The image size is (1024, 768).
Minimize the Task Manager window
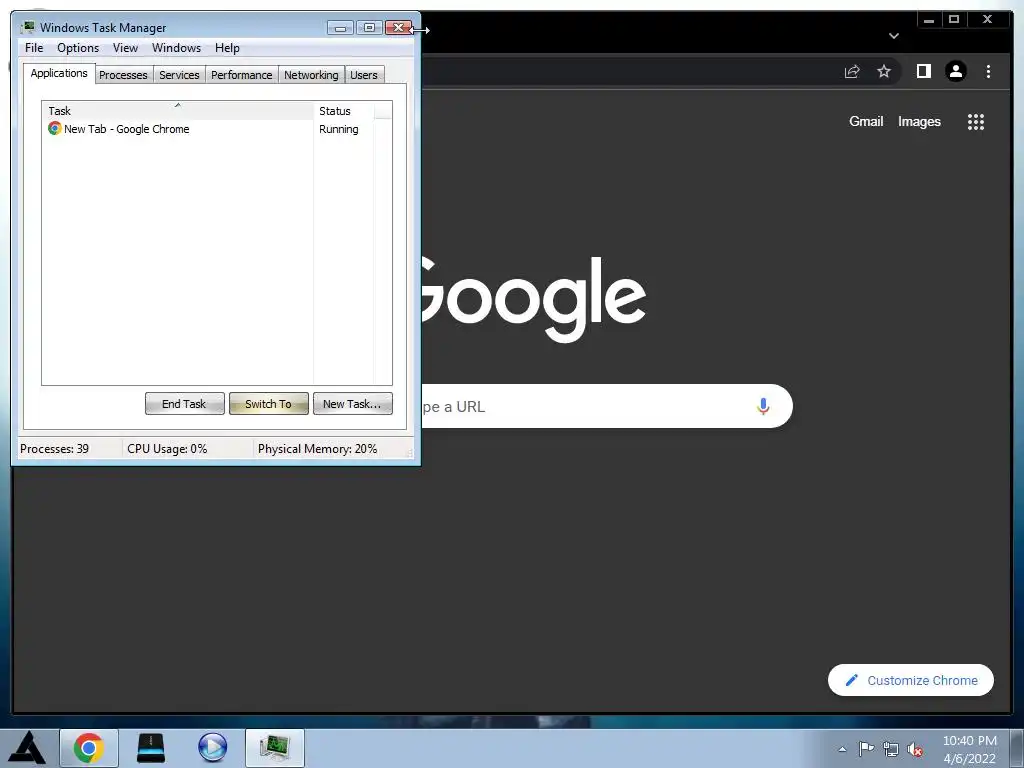340,27
